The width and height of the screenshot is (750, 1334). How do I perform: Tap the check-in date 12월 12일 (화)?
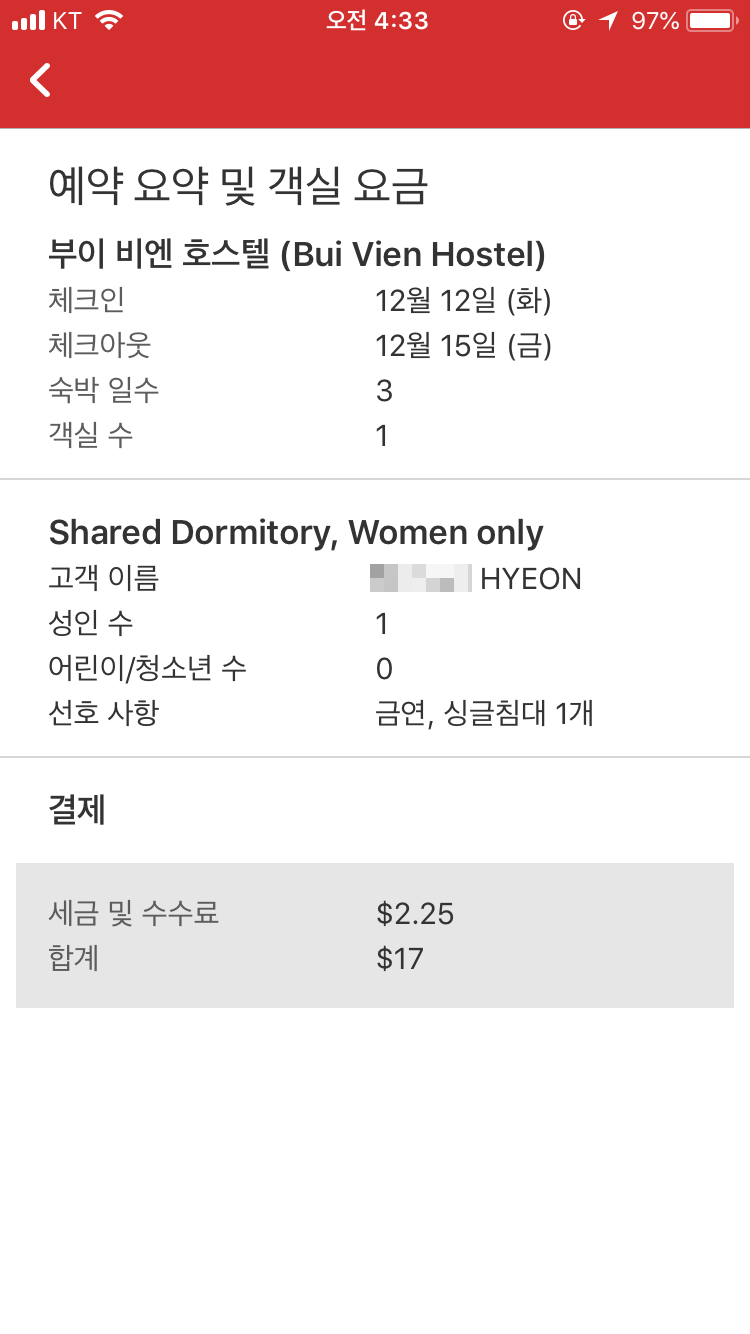point(463,300)
